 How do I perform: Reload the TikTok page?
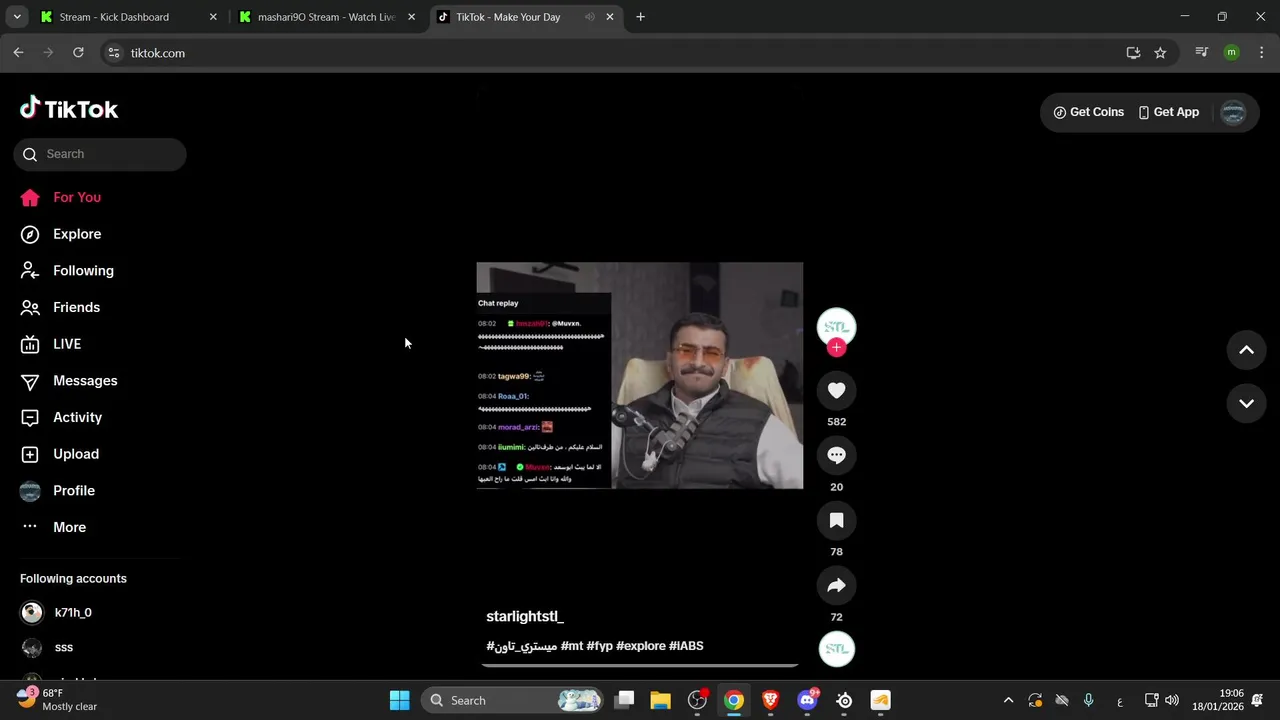pos(78,53)
